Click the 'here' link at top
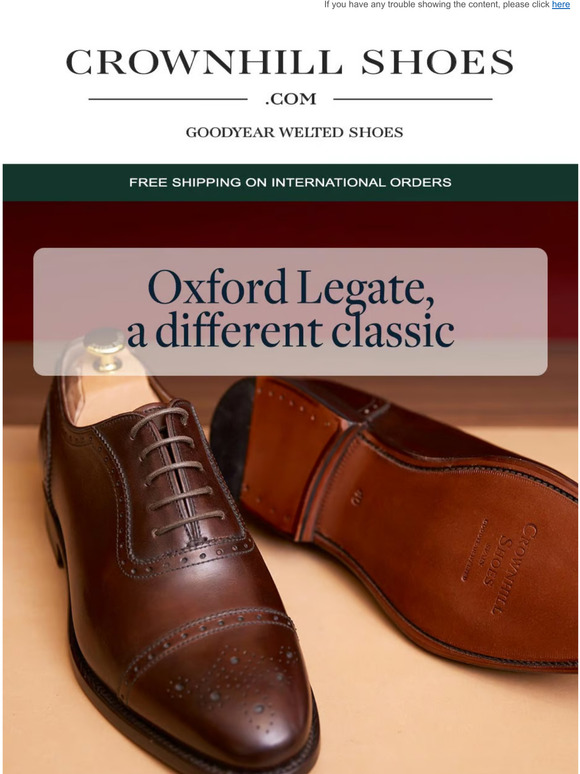Viewport: 580px width, 774px height. (x=561, y=4)
